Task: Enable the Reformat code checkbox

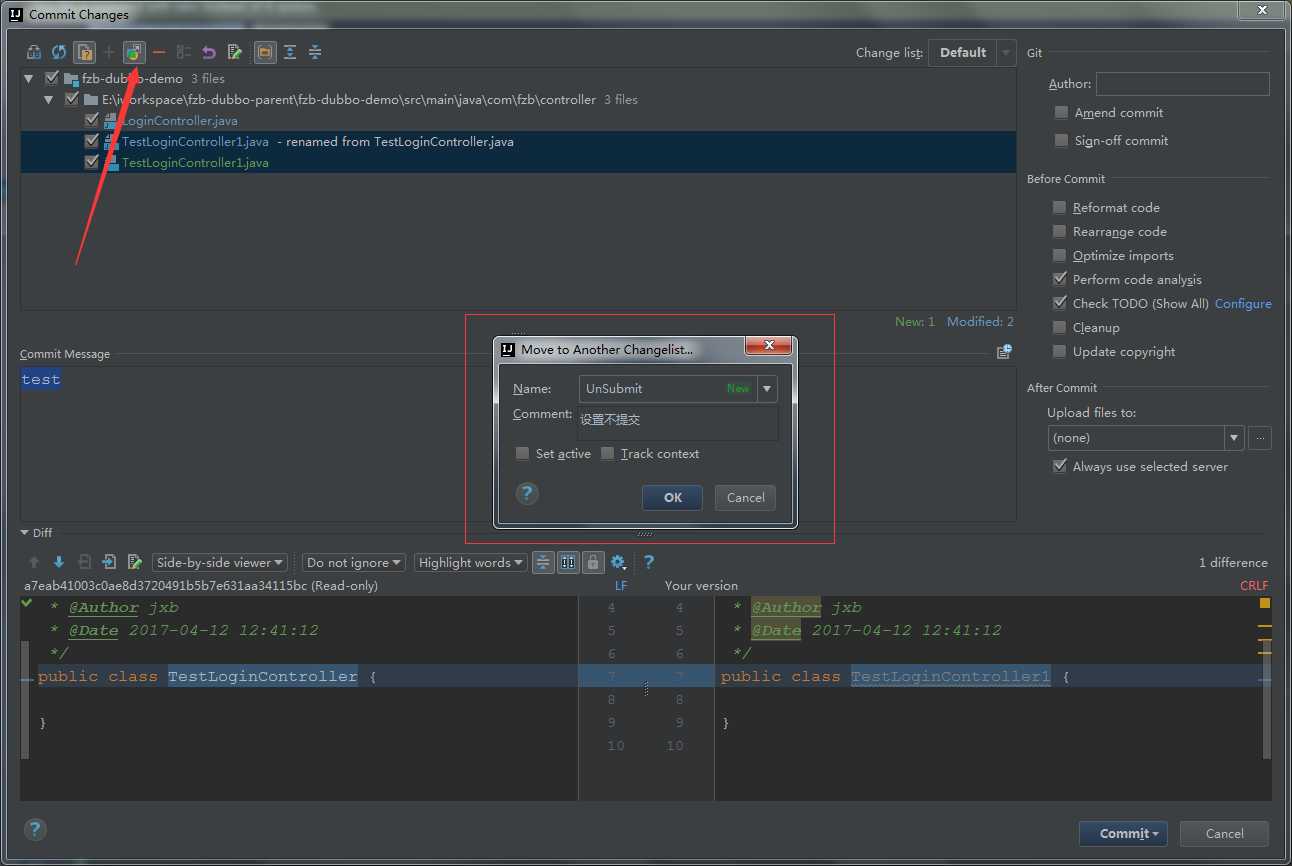Action: point(1059,207)
